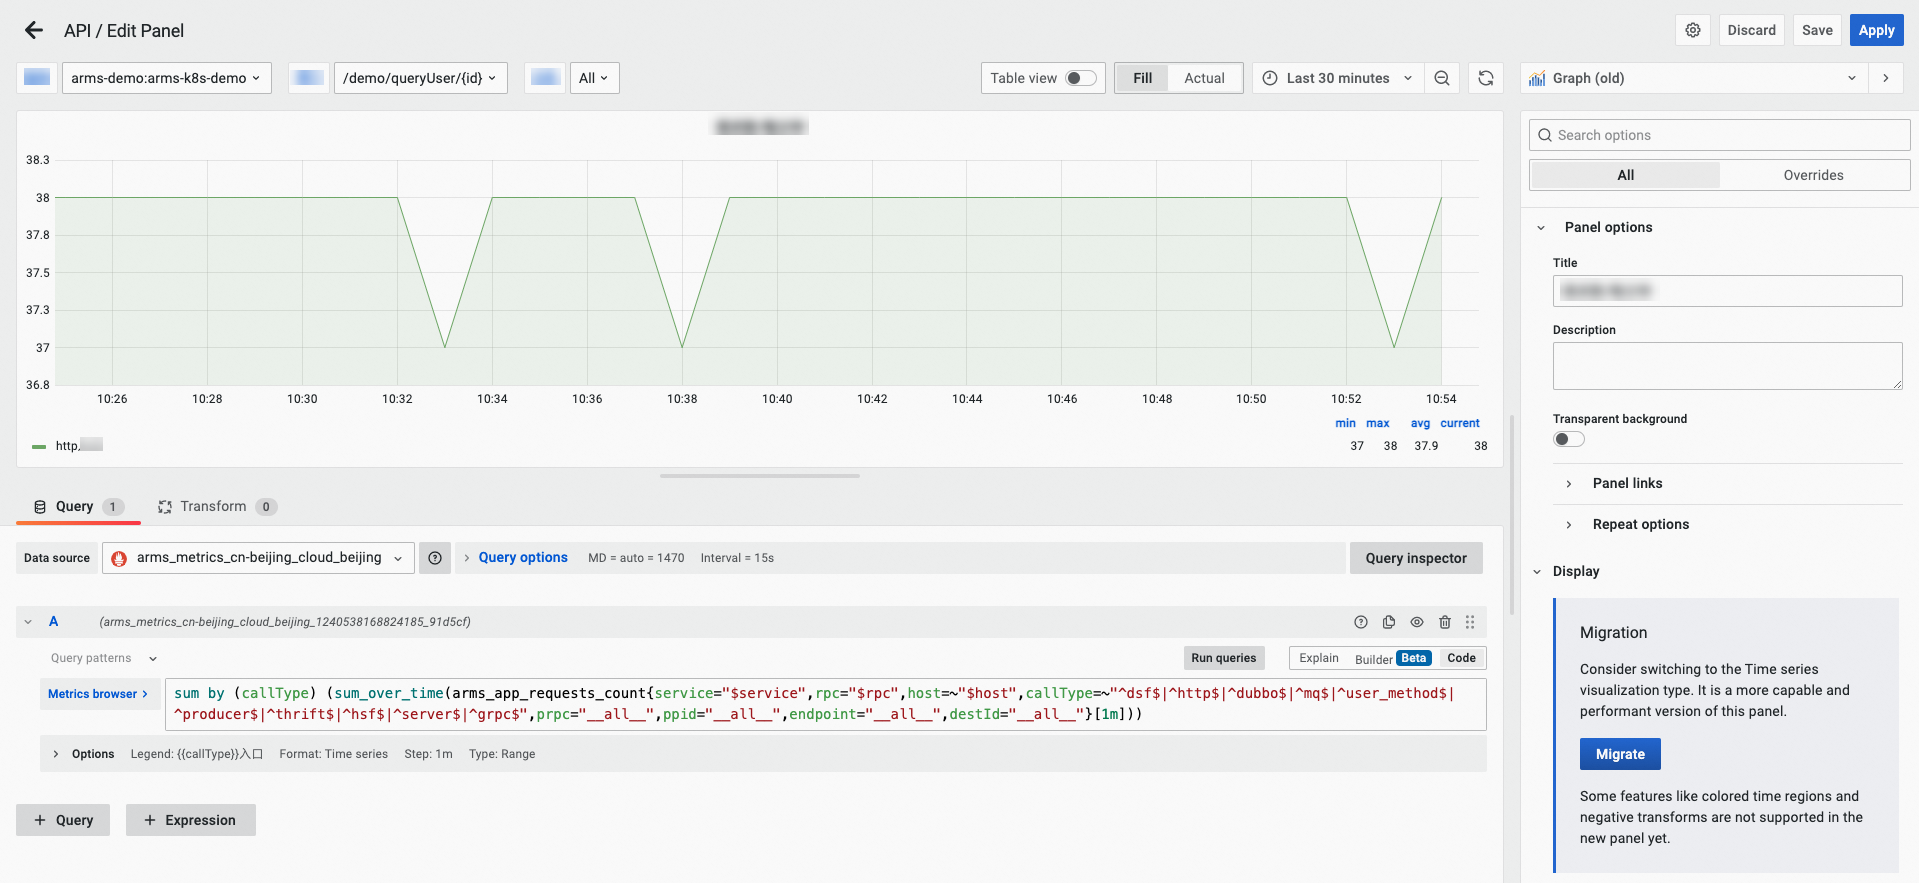Click the search magnifier in options field

pos(1545,135)
